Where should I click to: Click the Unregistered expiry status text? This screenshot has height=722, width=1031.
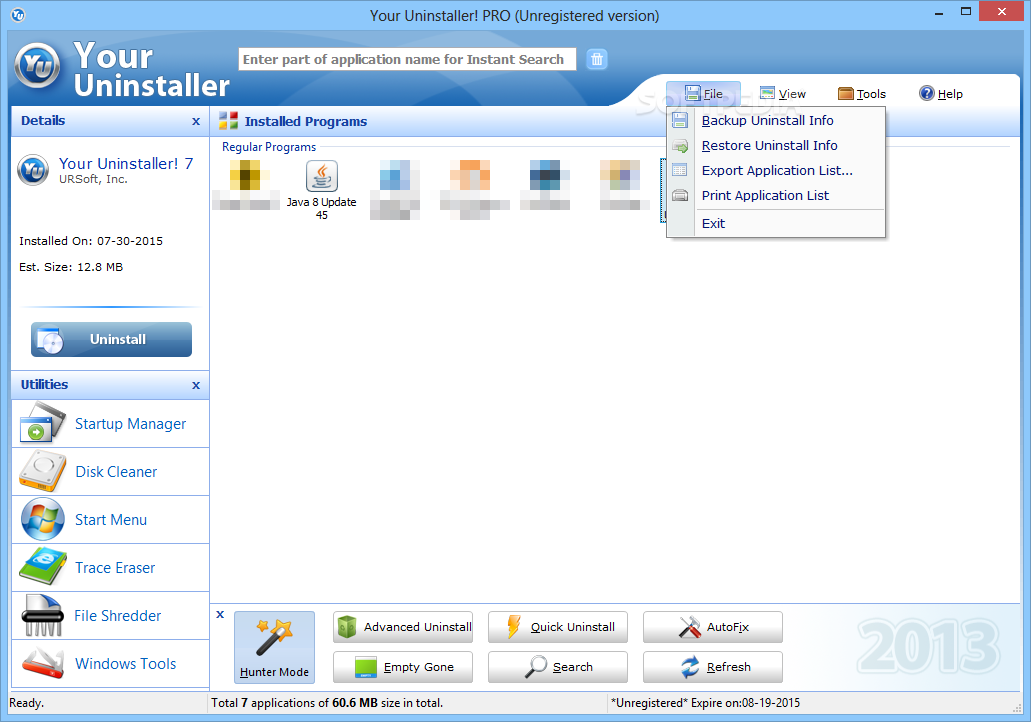click(705, 703)
